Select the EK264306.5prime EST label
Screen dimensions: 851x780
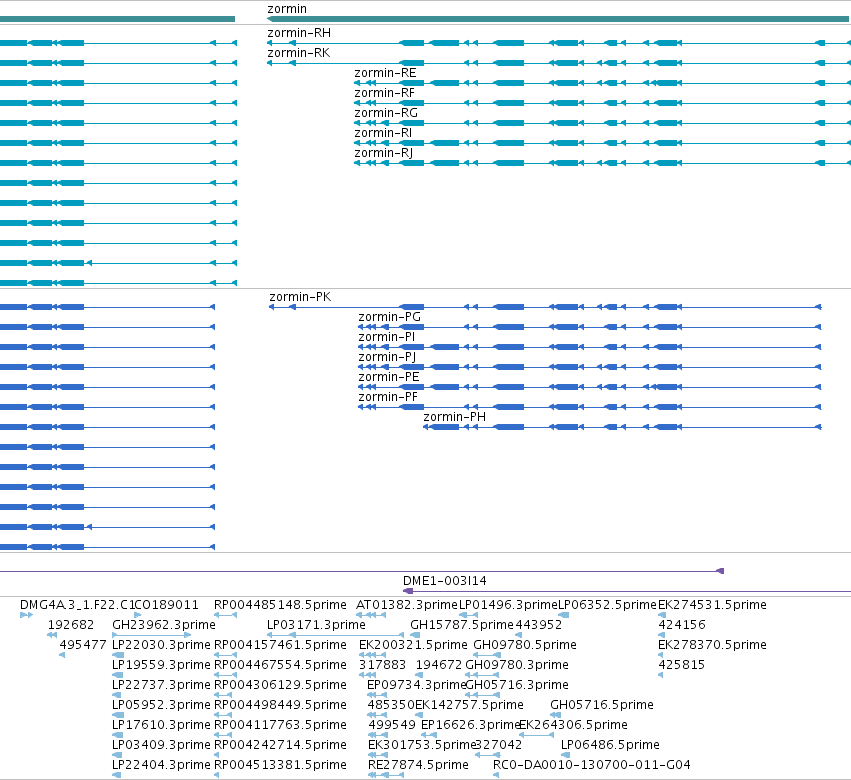[574, 726]
